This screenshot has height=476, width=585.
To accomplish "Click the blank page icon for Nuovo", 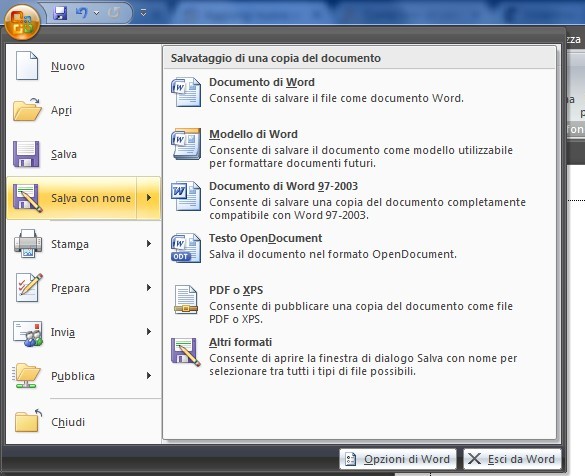I will coord(26,66).
